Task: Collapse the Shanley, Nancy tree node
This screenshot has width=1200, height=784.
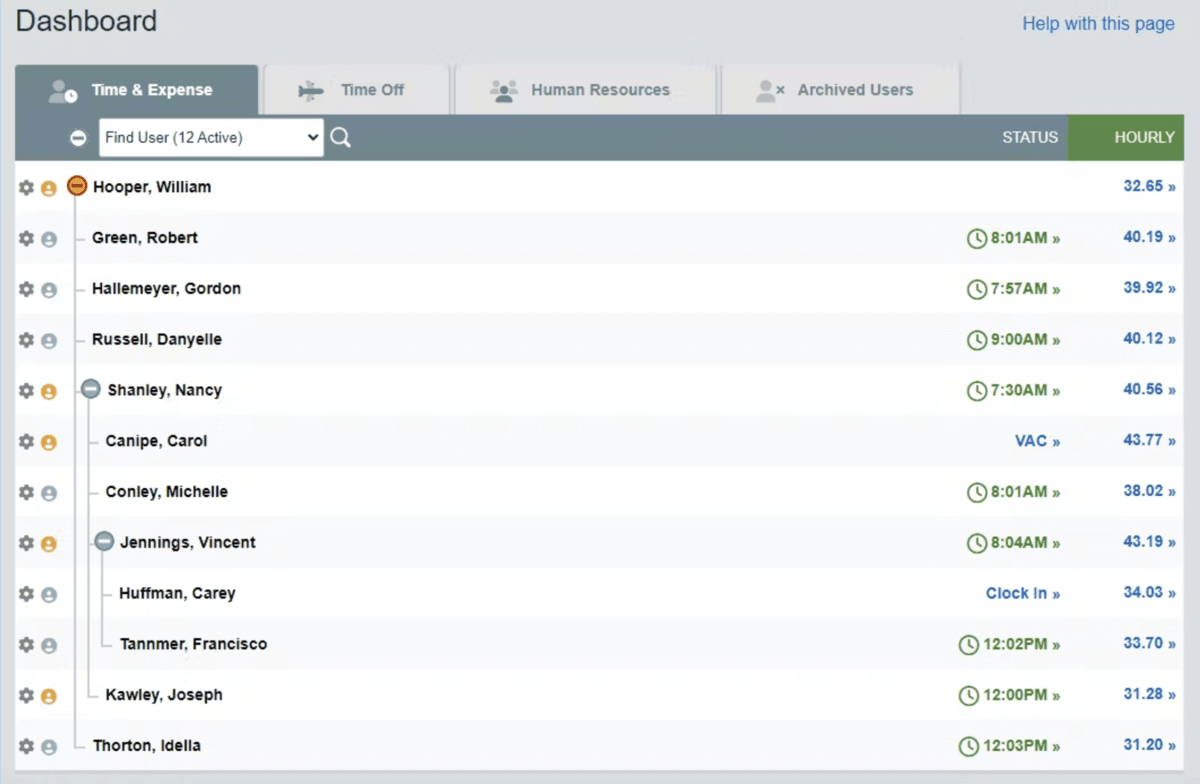Action: (91, 389)
